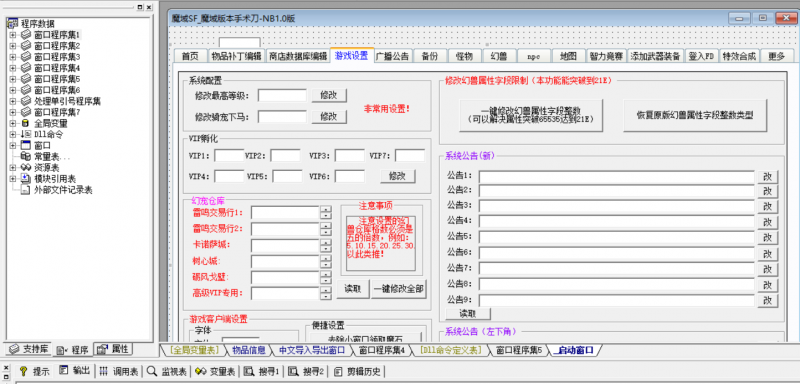Click the 模块引用表 icon

pyautogui.click(x=26, y=178)
